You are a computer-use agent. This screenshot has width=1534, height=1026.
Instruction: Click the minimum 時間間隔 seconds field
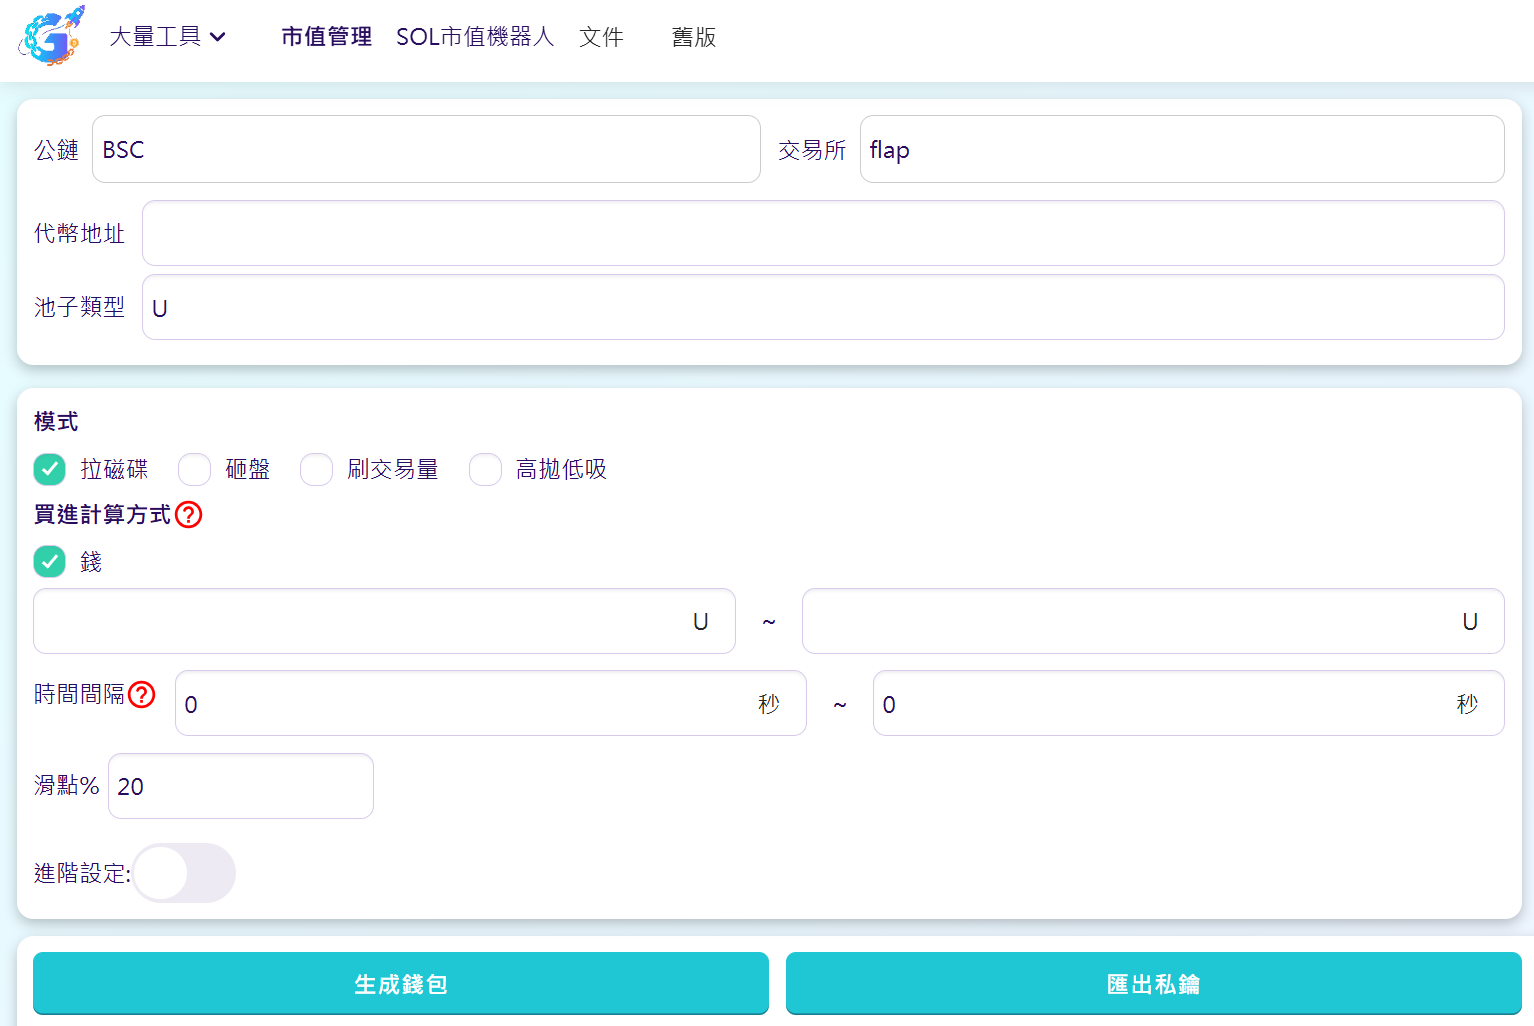[x=490, y=703]
